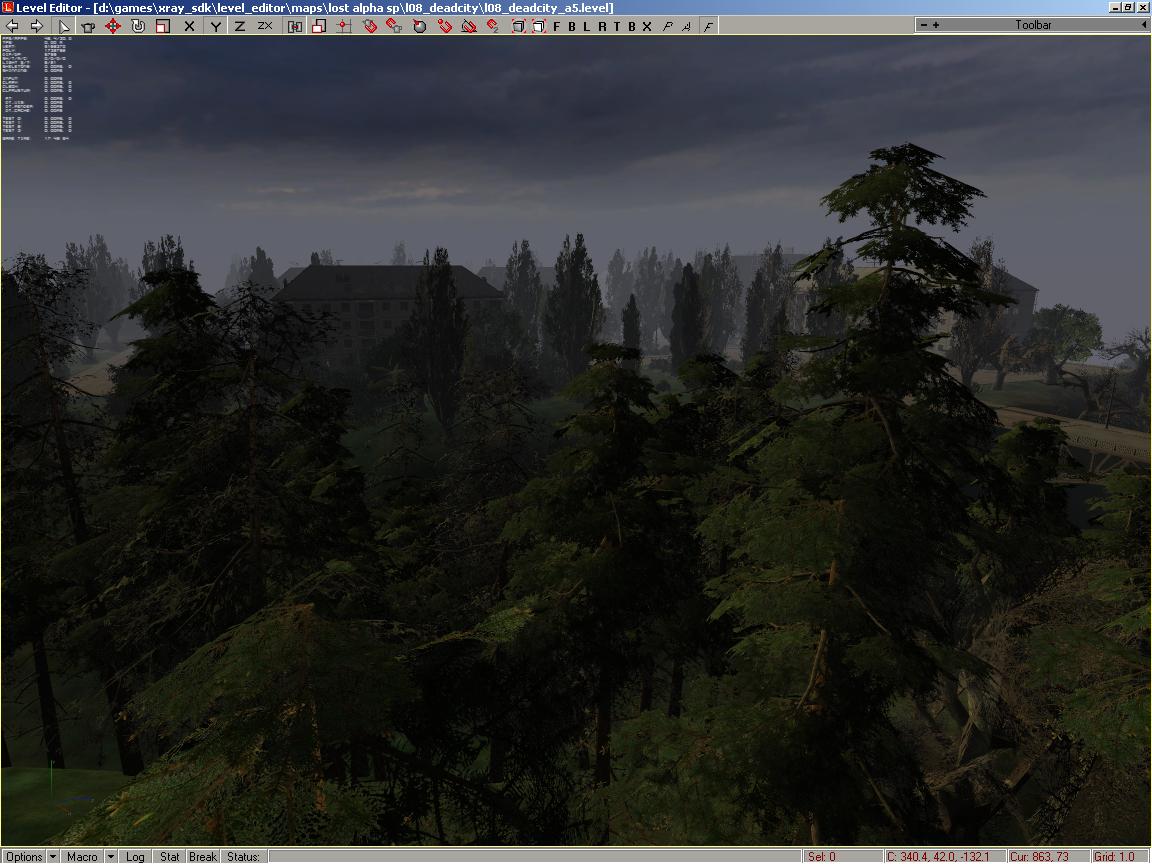Toggle object snap magnet icon
This screenshot has height=864, width=1152.
pyautogui.click(x=370, y=26)
